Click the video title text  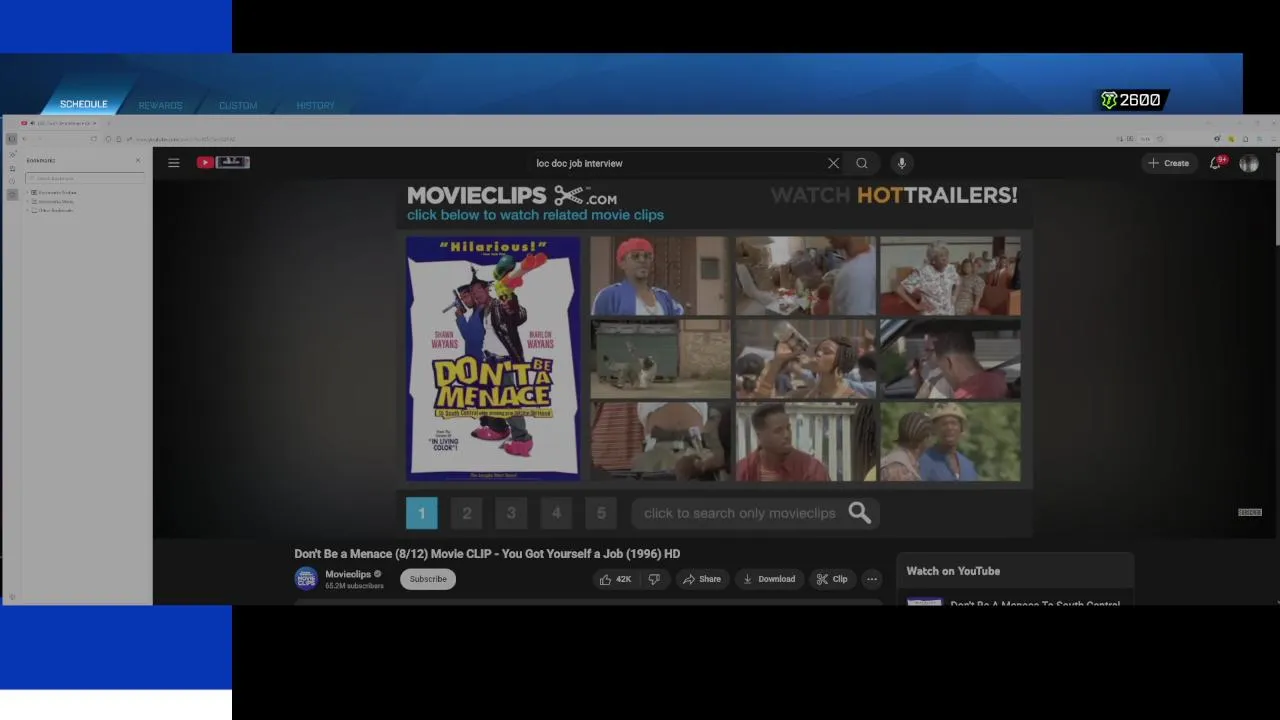click(x=487, y=553)
